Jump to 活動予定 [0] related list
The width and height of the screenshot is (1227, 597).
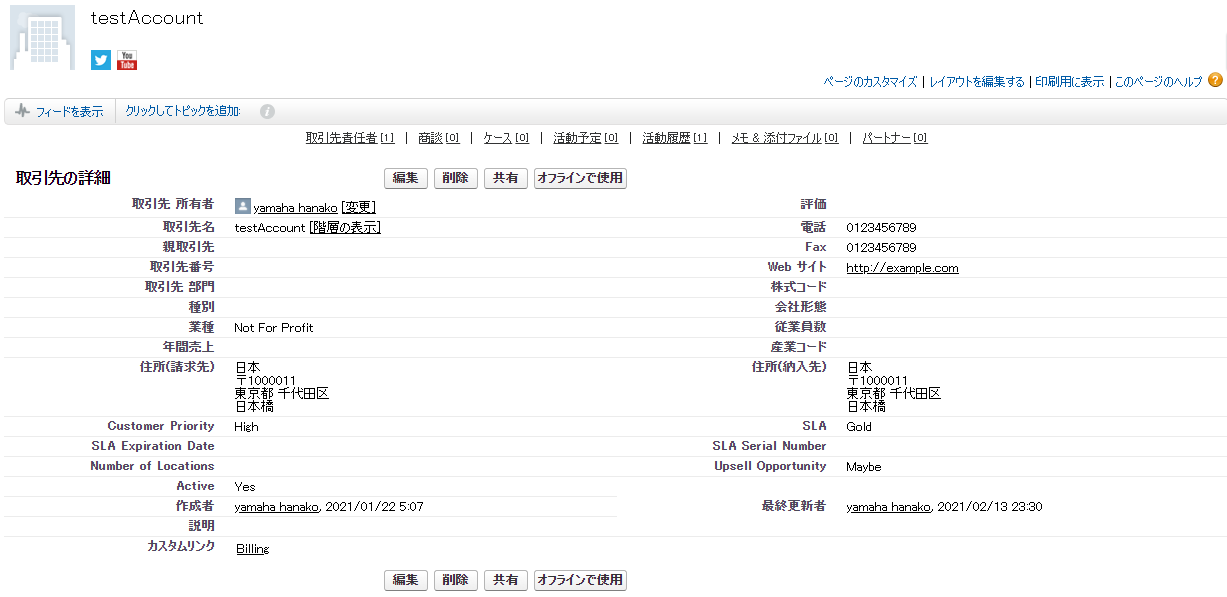point(585,138)
